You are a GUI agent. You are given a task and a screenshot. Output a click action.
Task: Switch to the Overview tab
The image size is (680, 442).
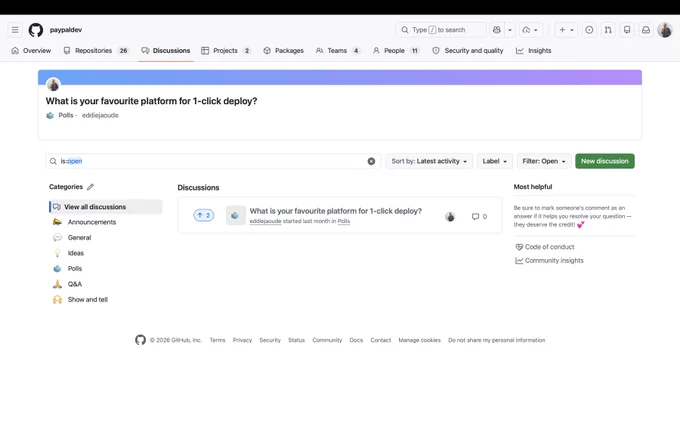(x=31, y=51)
